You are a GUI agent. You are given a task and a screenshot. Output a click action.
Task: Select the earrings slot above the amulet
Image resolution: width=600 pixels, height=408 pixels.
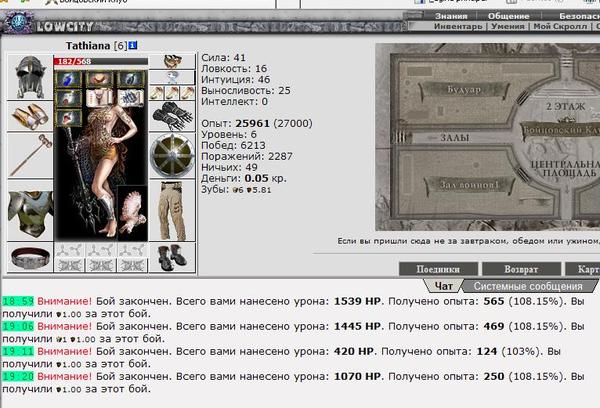172,61
